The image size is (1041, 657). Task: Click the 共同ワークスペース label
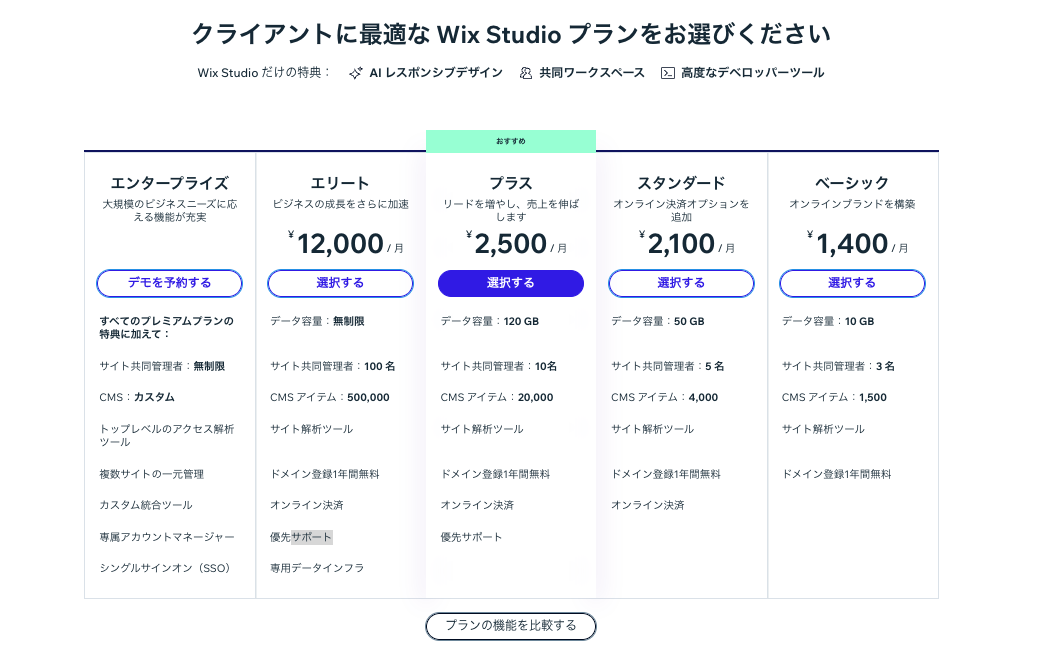592,73
